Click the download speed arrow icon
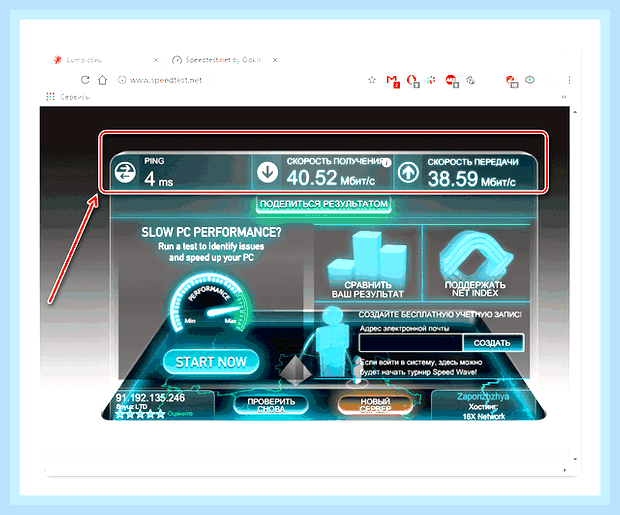The image size is (620, 515). click(268, 172)
